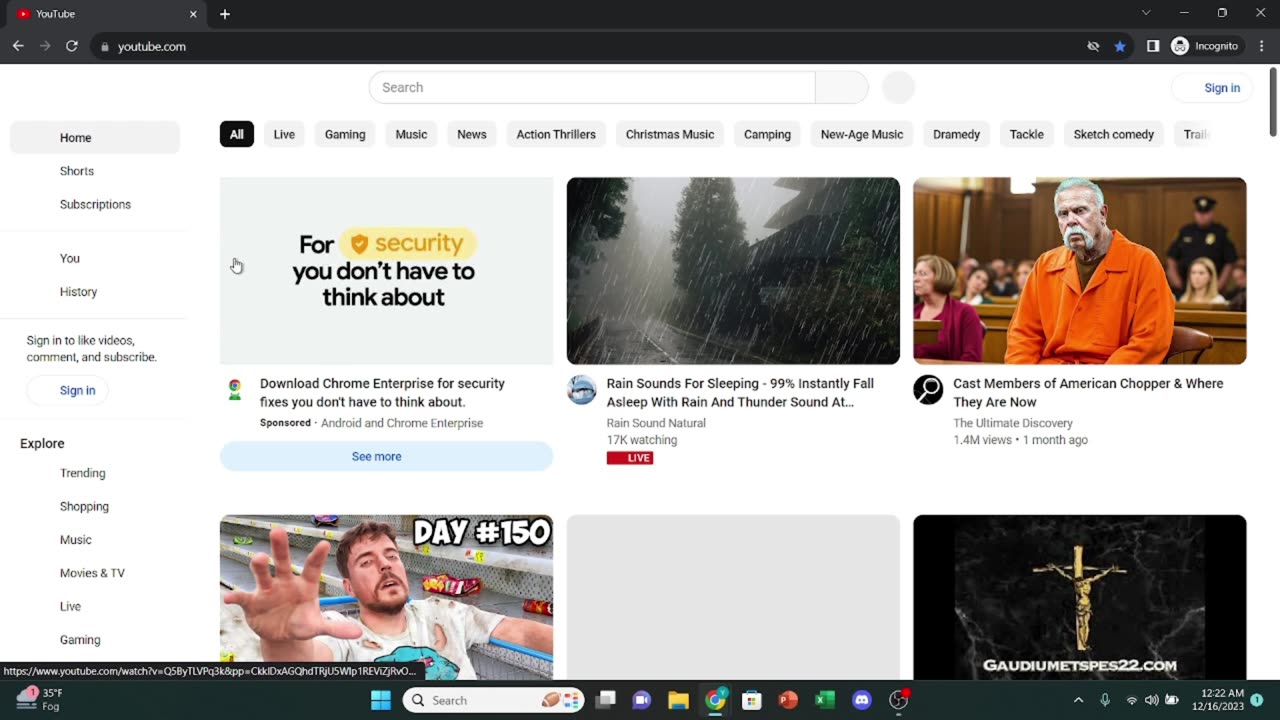Select the Live filter chip
This screenshot has height=720, width=1280.
(x=284, y=134)
